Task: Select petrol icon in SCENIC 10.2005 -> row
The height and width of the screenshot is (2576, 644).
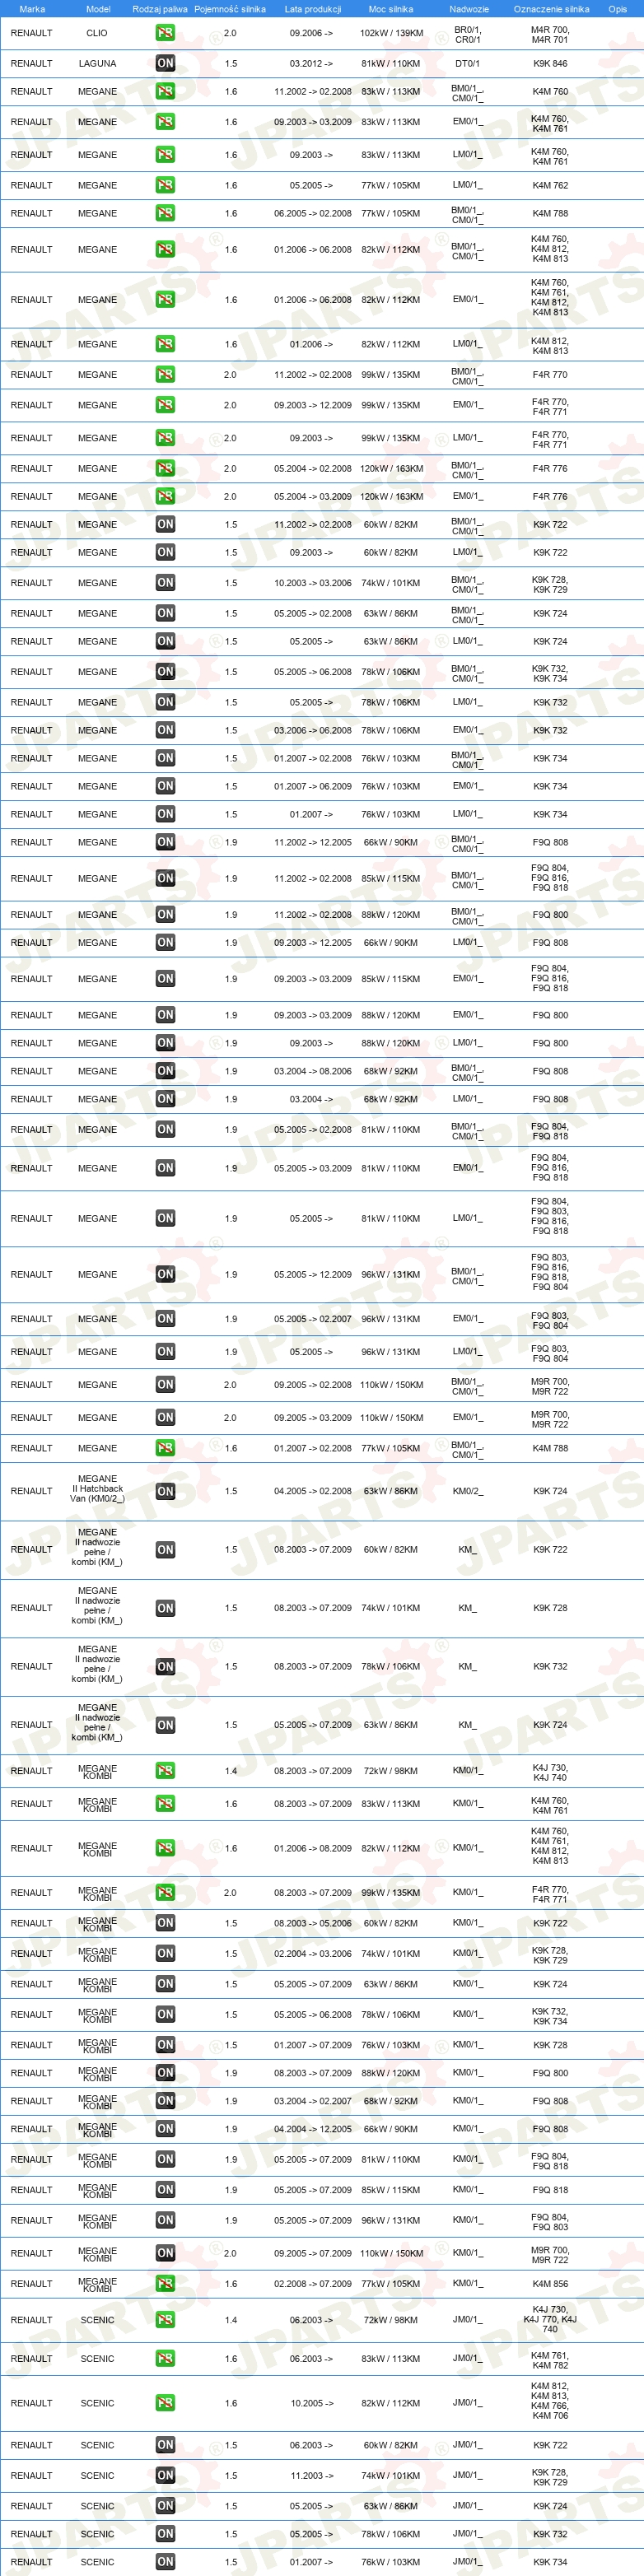Action: tap(165, 2403)
